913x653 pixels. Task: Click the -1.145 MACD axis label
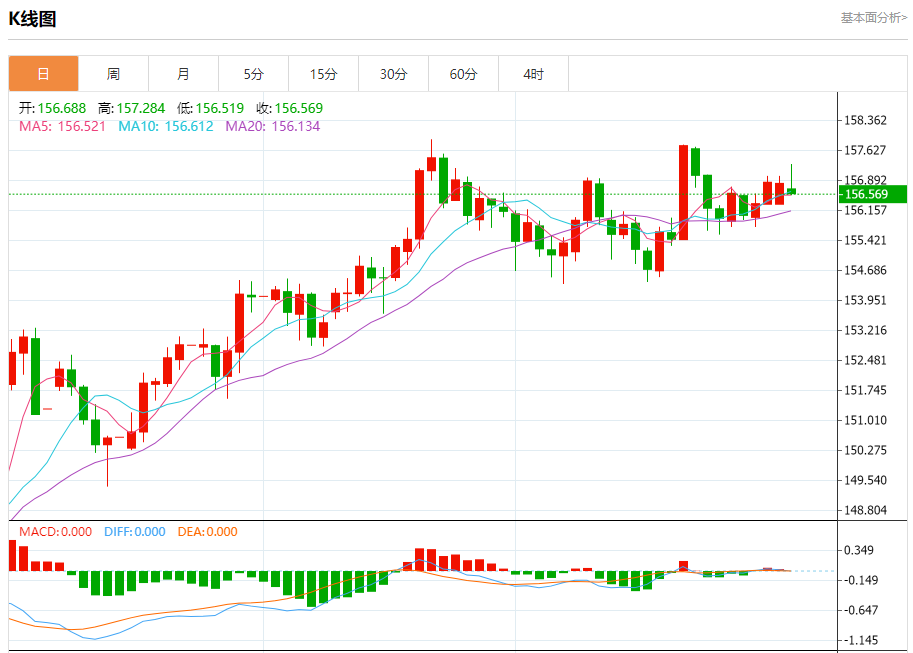(861, 640)
